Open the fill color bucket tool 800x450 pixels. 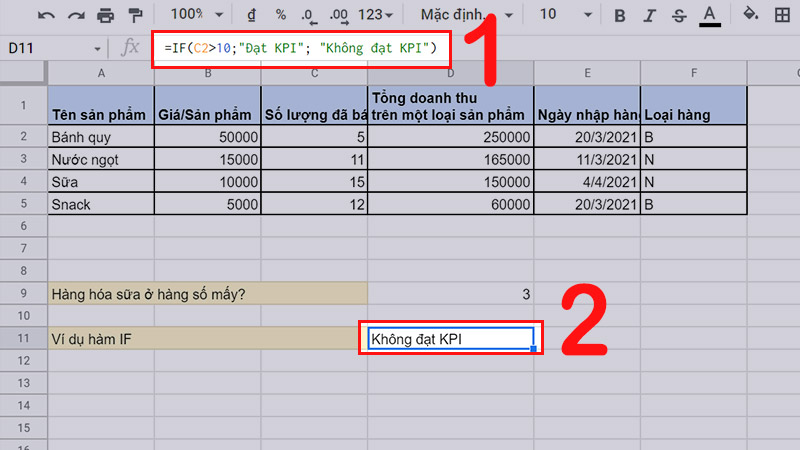tap(752, 15)
